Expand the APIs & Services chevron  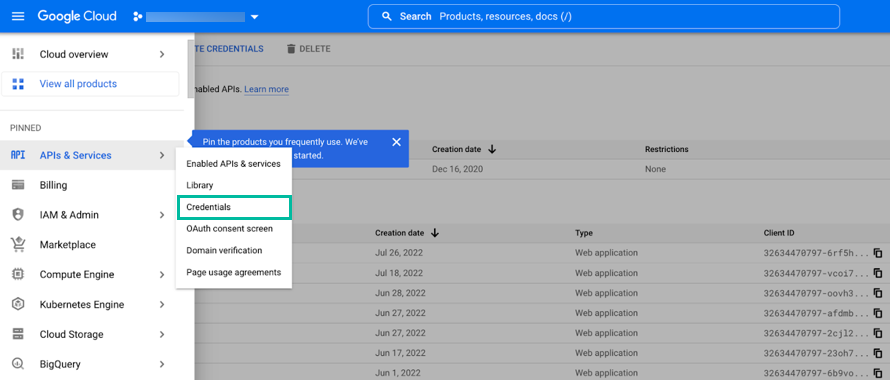coord(162,155)
